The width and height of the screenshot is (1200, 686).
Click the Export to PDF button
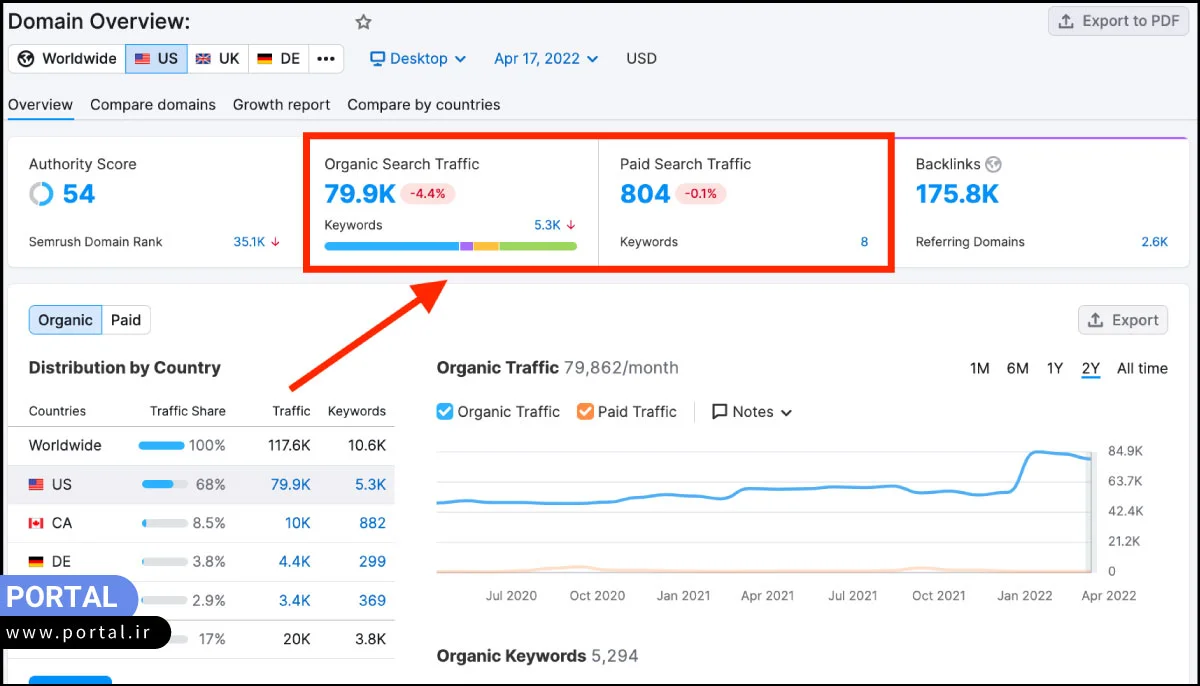pyautogui.click(x=1117, y=20)
